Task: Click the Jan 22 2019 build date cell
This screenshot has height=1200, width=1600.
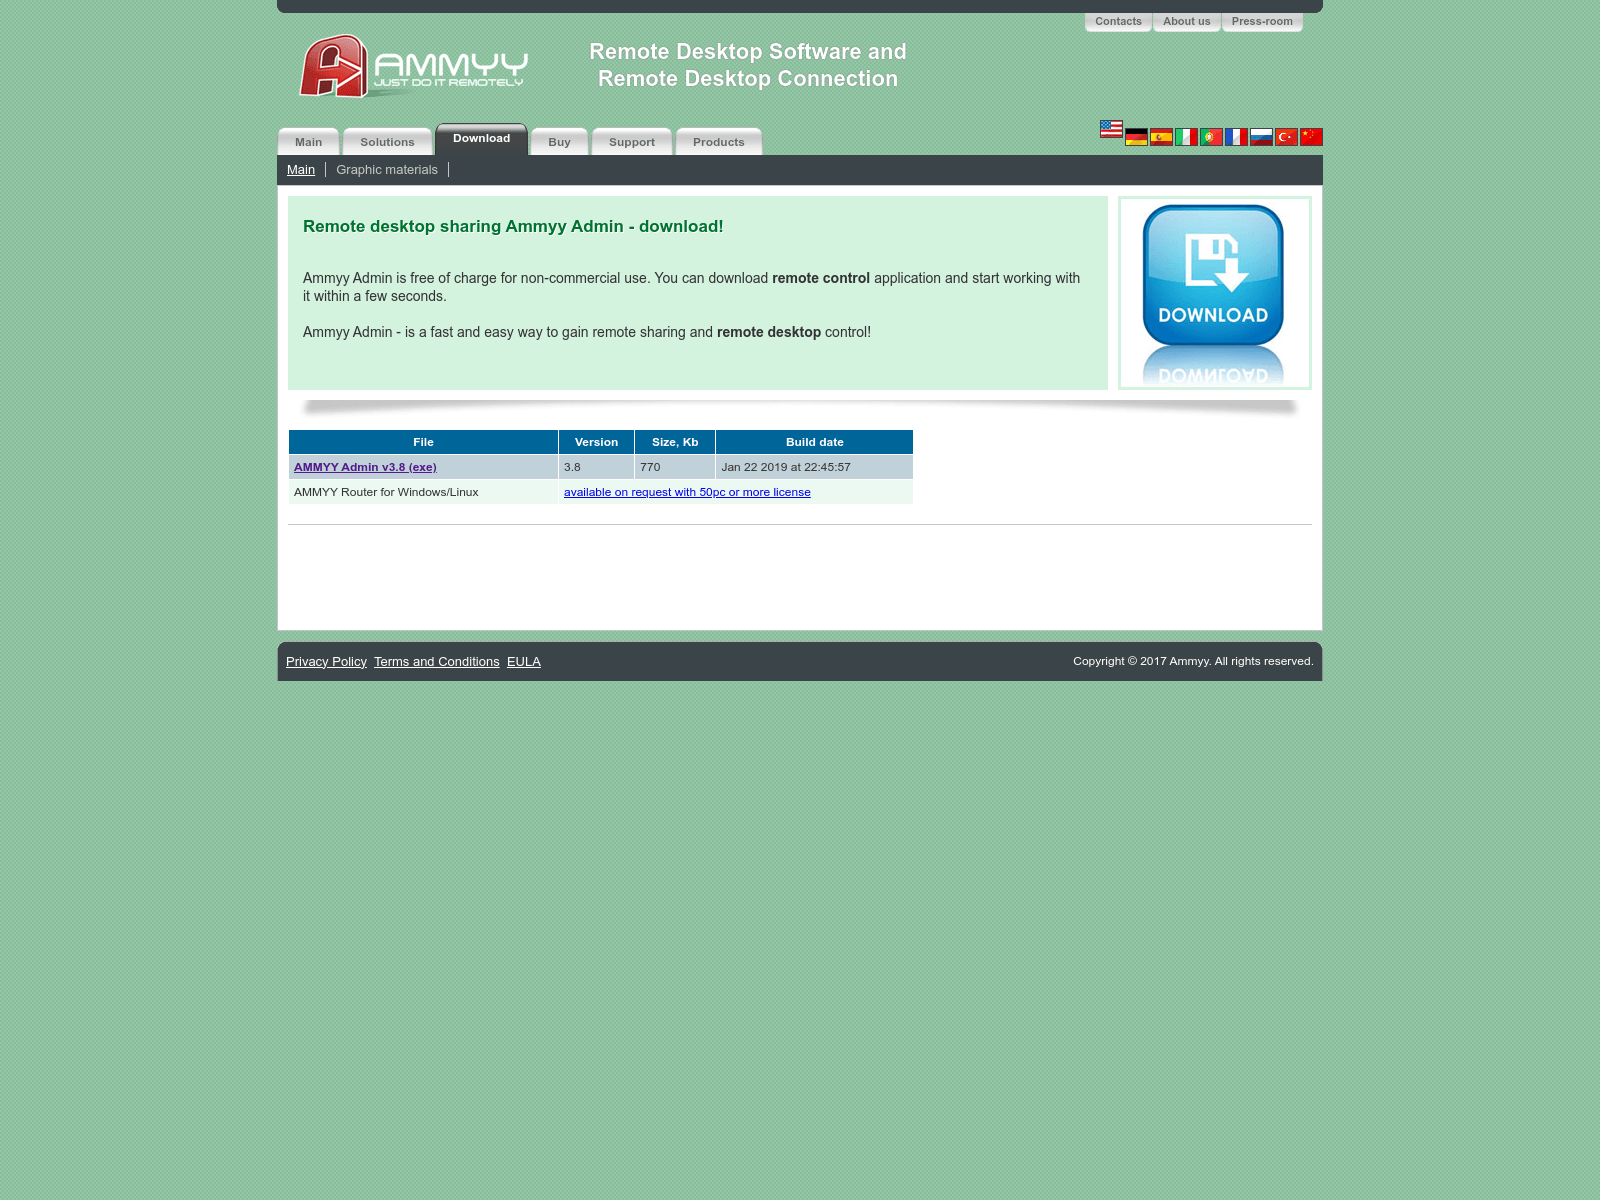Action: (x=814, y=467)
